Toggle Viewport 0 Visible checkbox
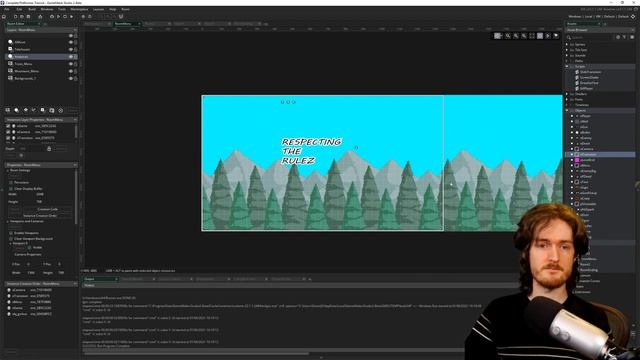Viewport: 640px width, 360px height. (29, 247)
